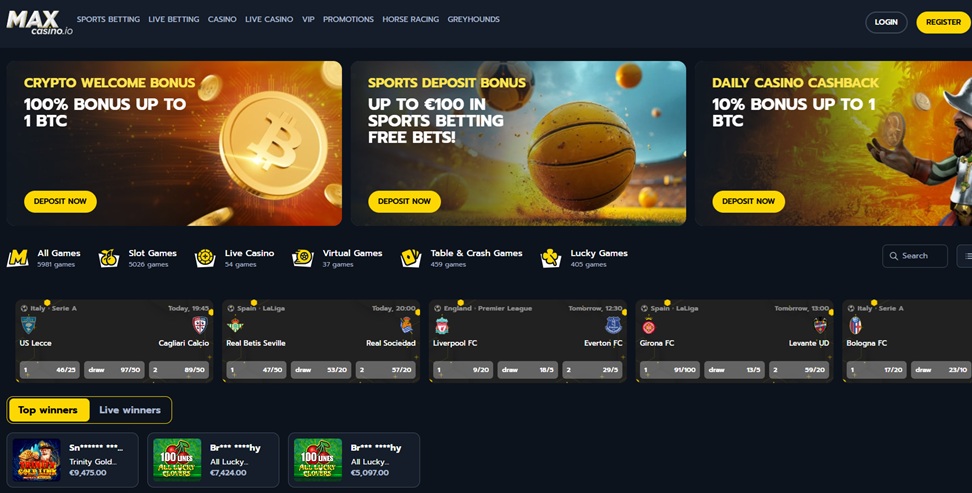Open the Live Casino roulette icon
Image resolution: width=972 pixels, height=493 pixels.
(x=205, y=258)
